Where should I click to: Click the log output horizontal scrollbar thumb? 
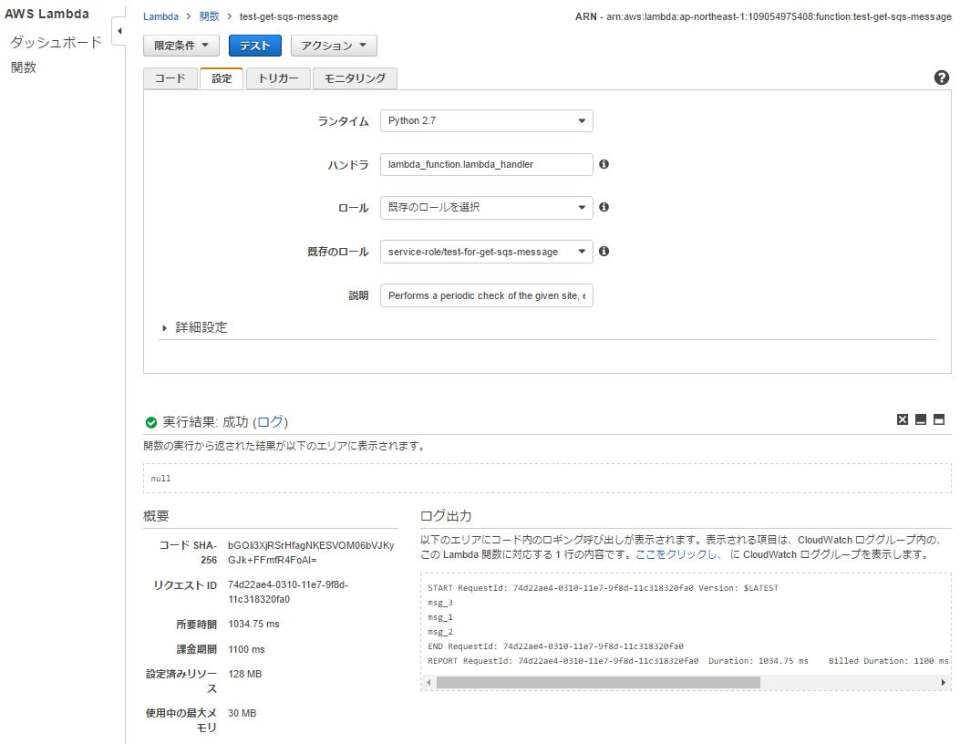pos(598,682)
